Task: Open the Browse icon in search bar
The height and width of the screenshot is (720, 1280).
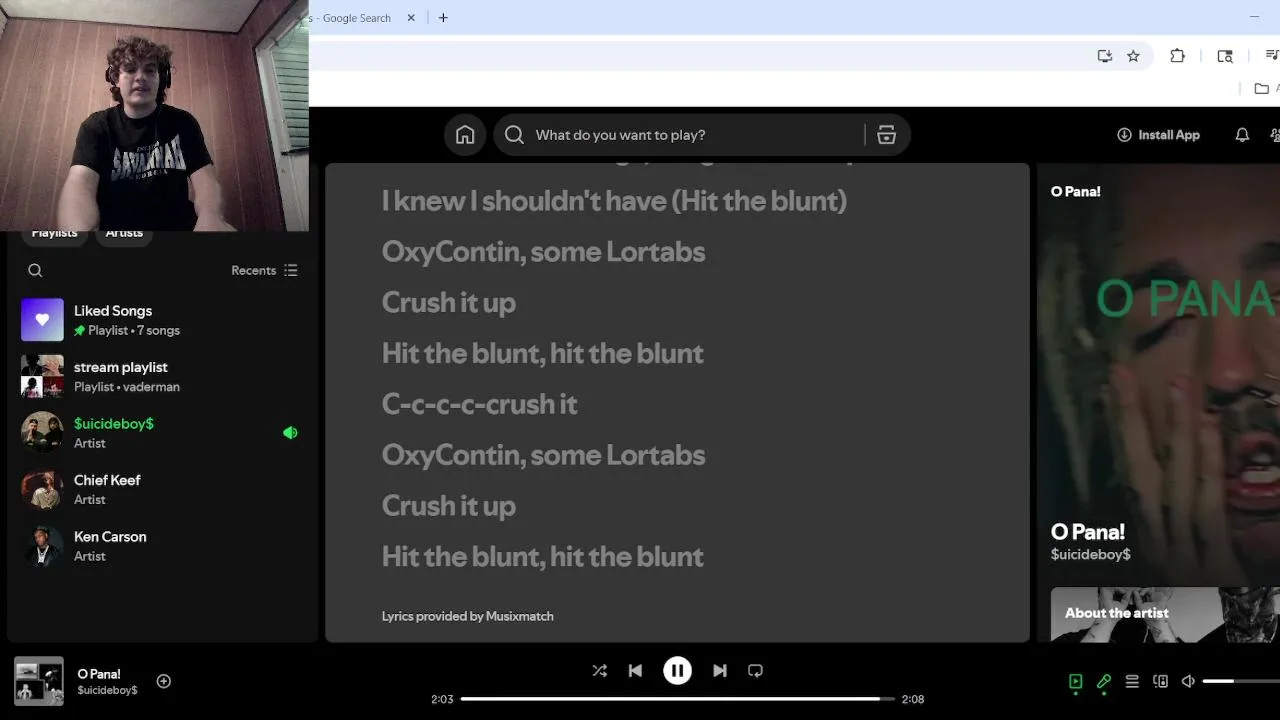Action: (886, 135)
